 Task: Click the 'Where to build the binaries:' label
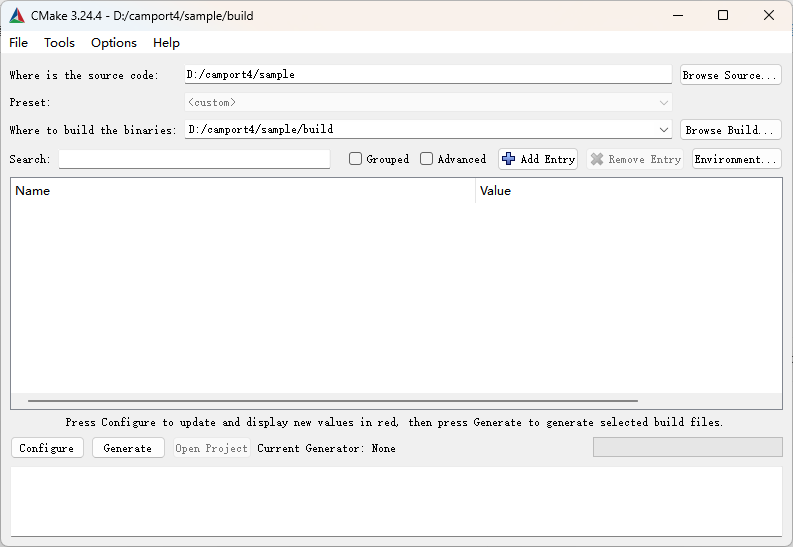[93, 130]
